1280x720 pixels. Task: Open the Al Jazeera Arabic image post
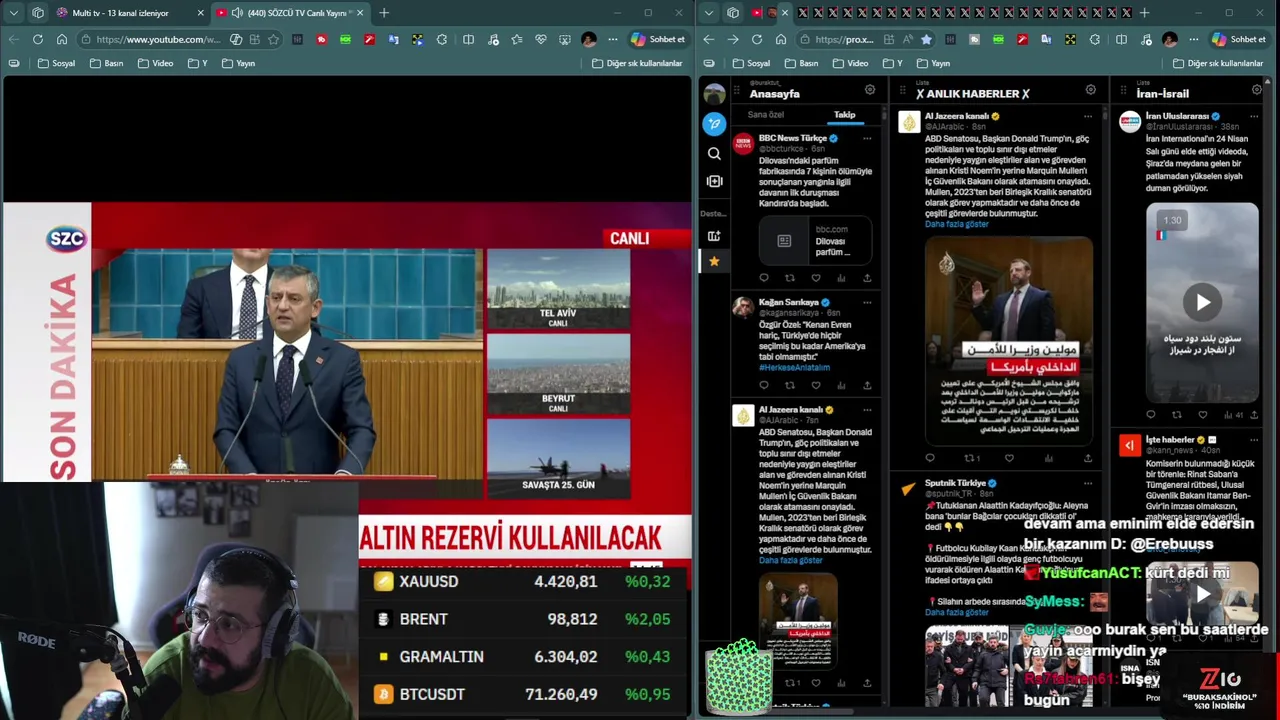1009,339
